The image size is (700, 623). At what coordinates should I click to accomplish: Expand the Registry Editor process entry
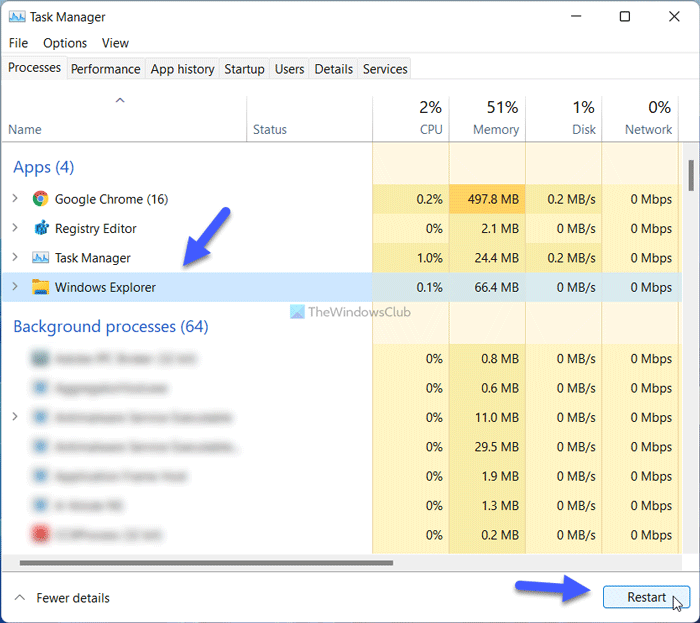tap(15, 228)
